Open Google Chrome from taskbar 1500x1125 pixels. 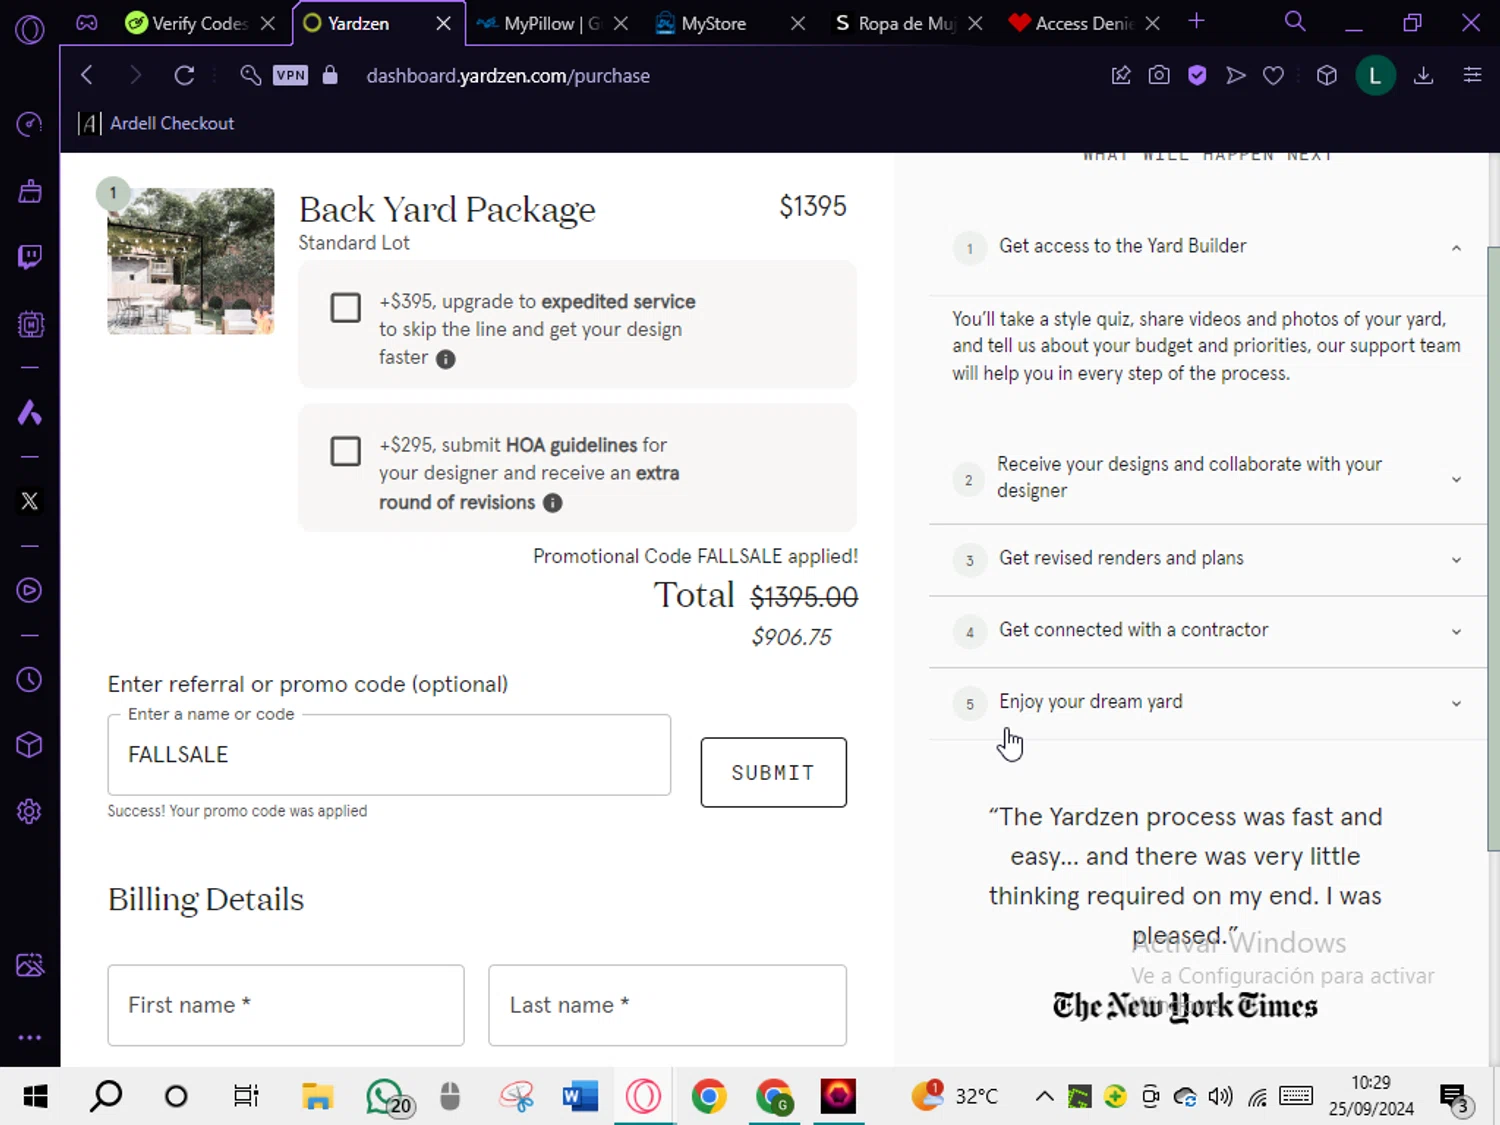coord(709,1097)
